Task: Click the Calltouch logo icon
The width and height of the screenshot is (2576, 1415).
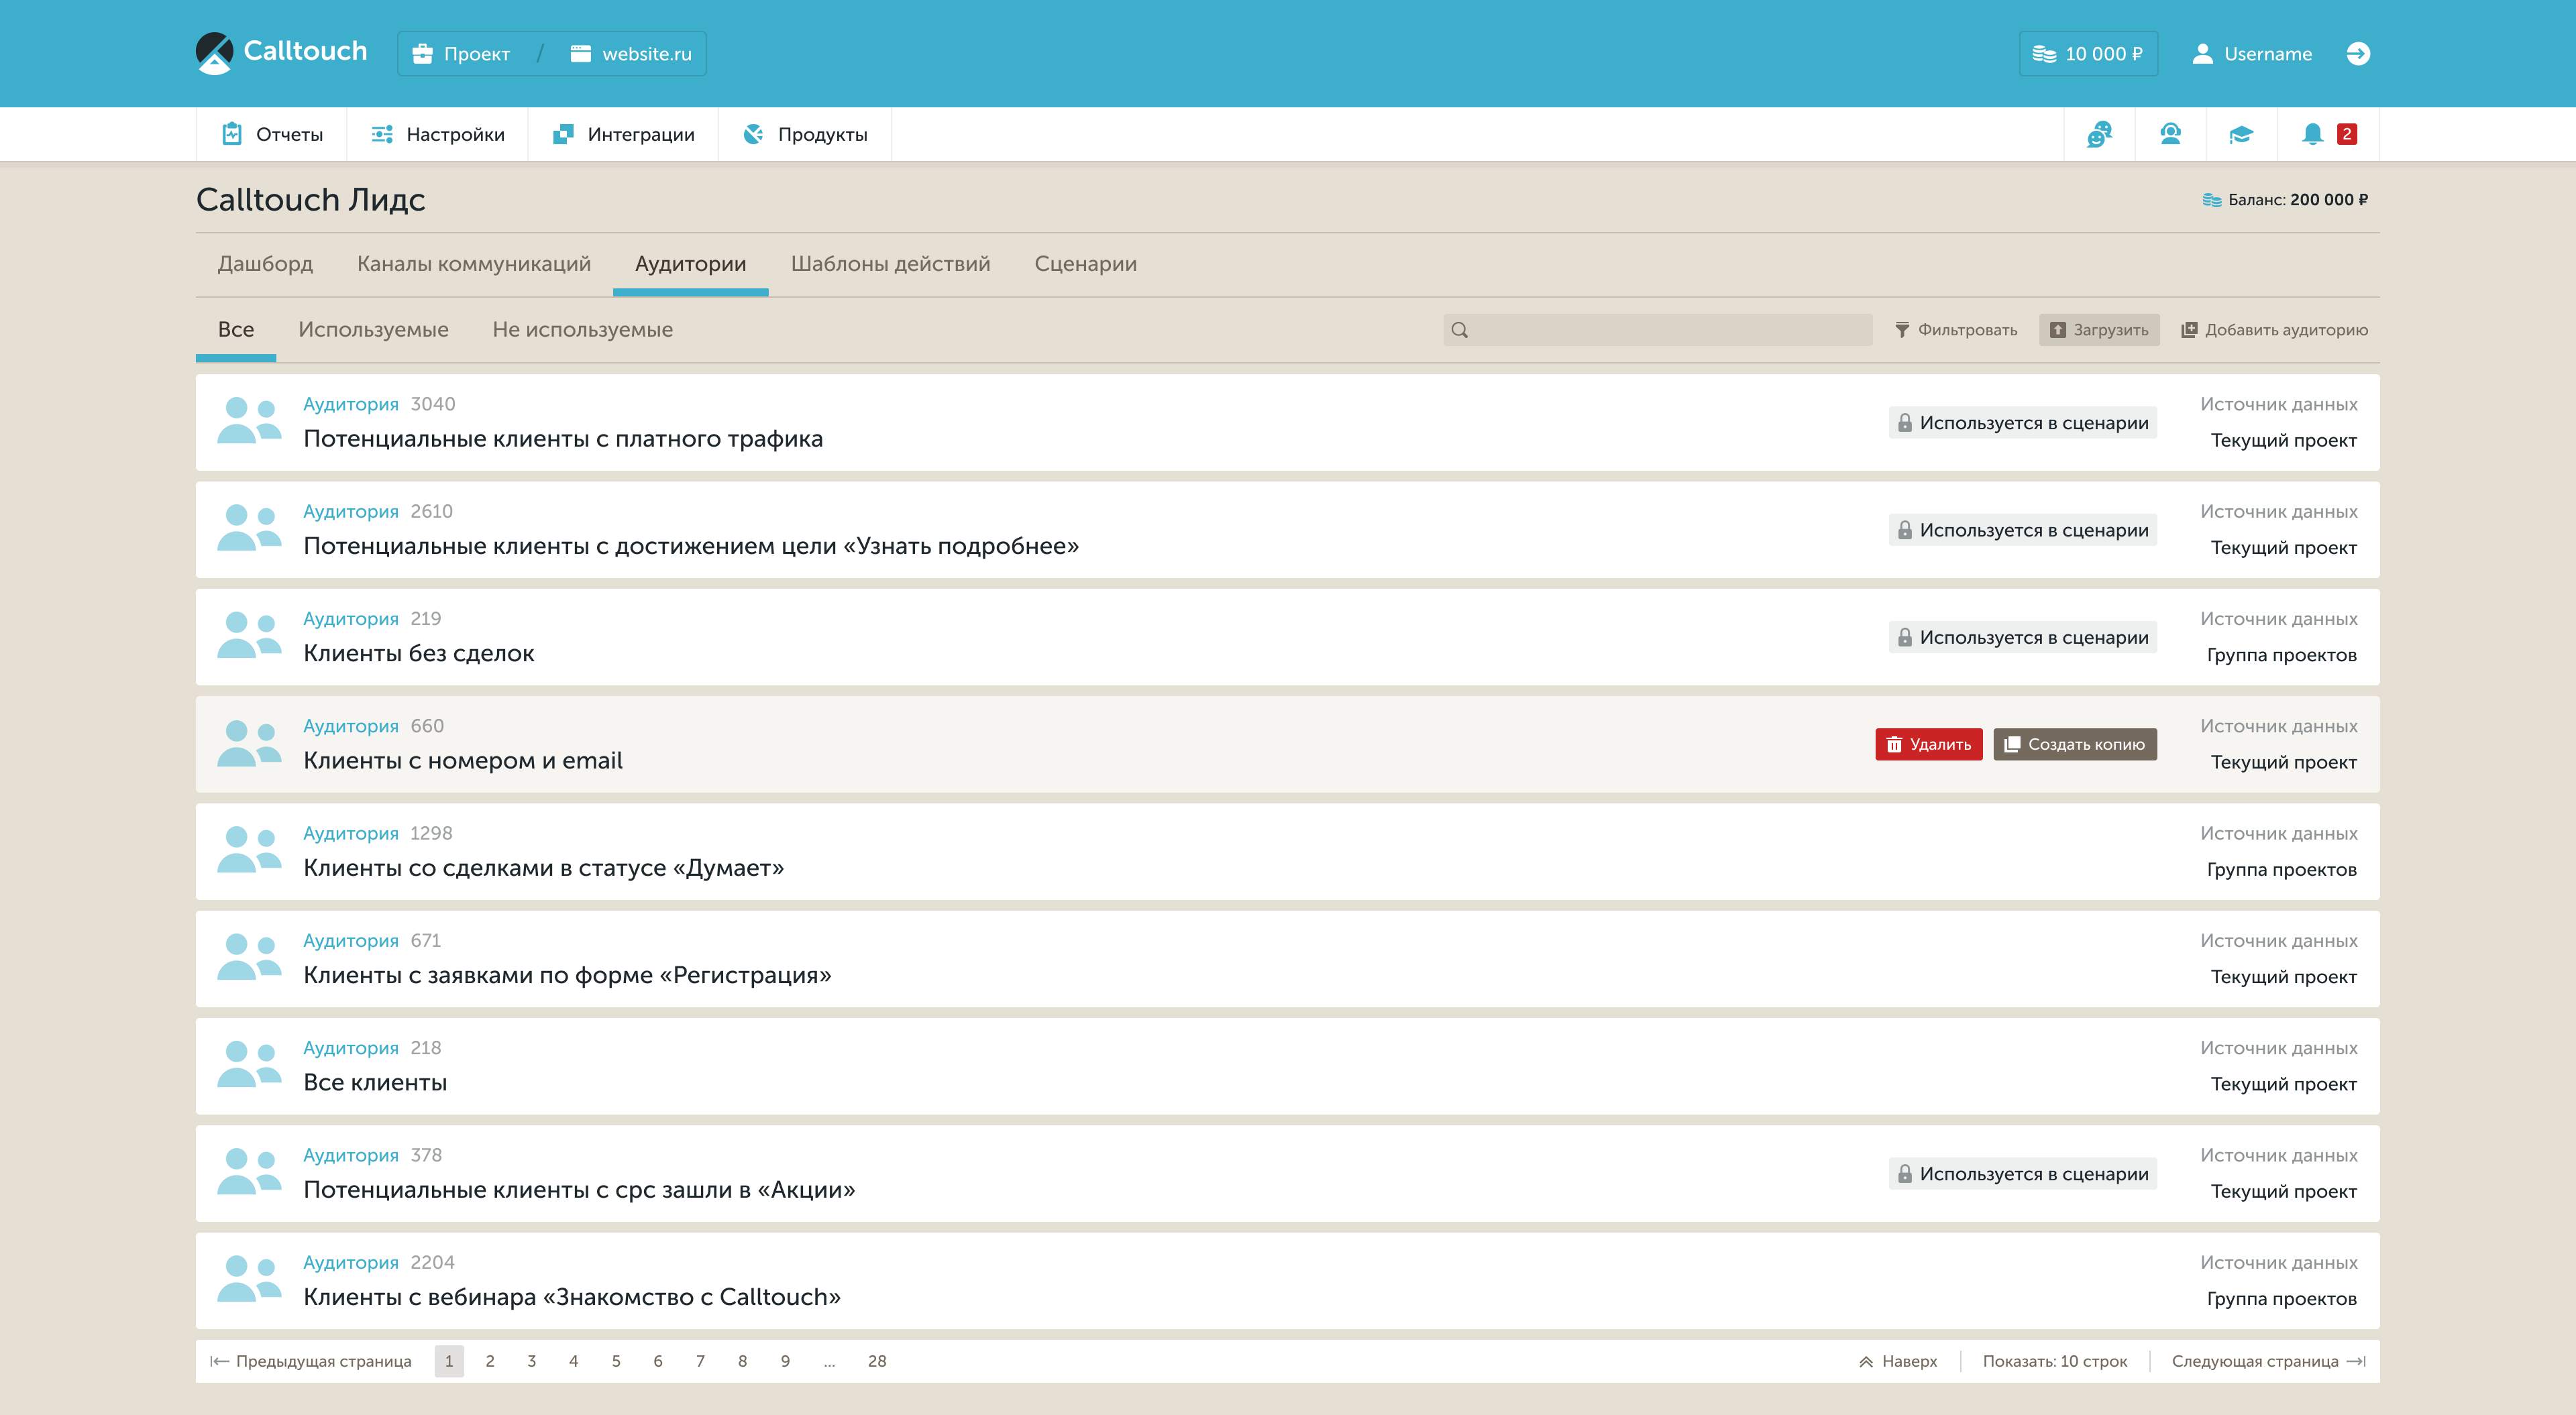Action: pos(214,53)
